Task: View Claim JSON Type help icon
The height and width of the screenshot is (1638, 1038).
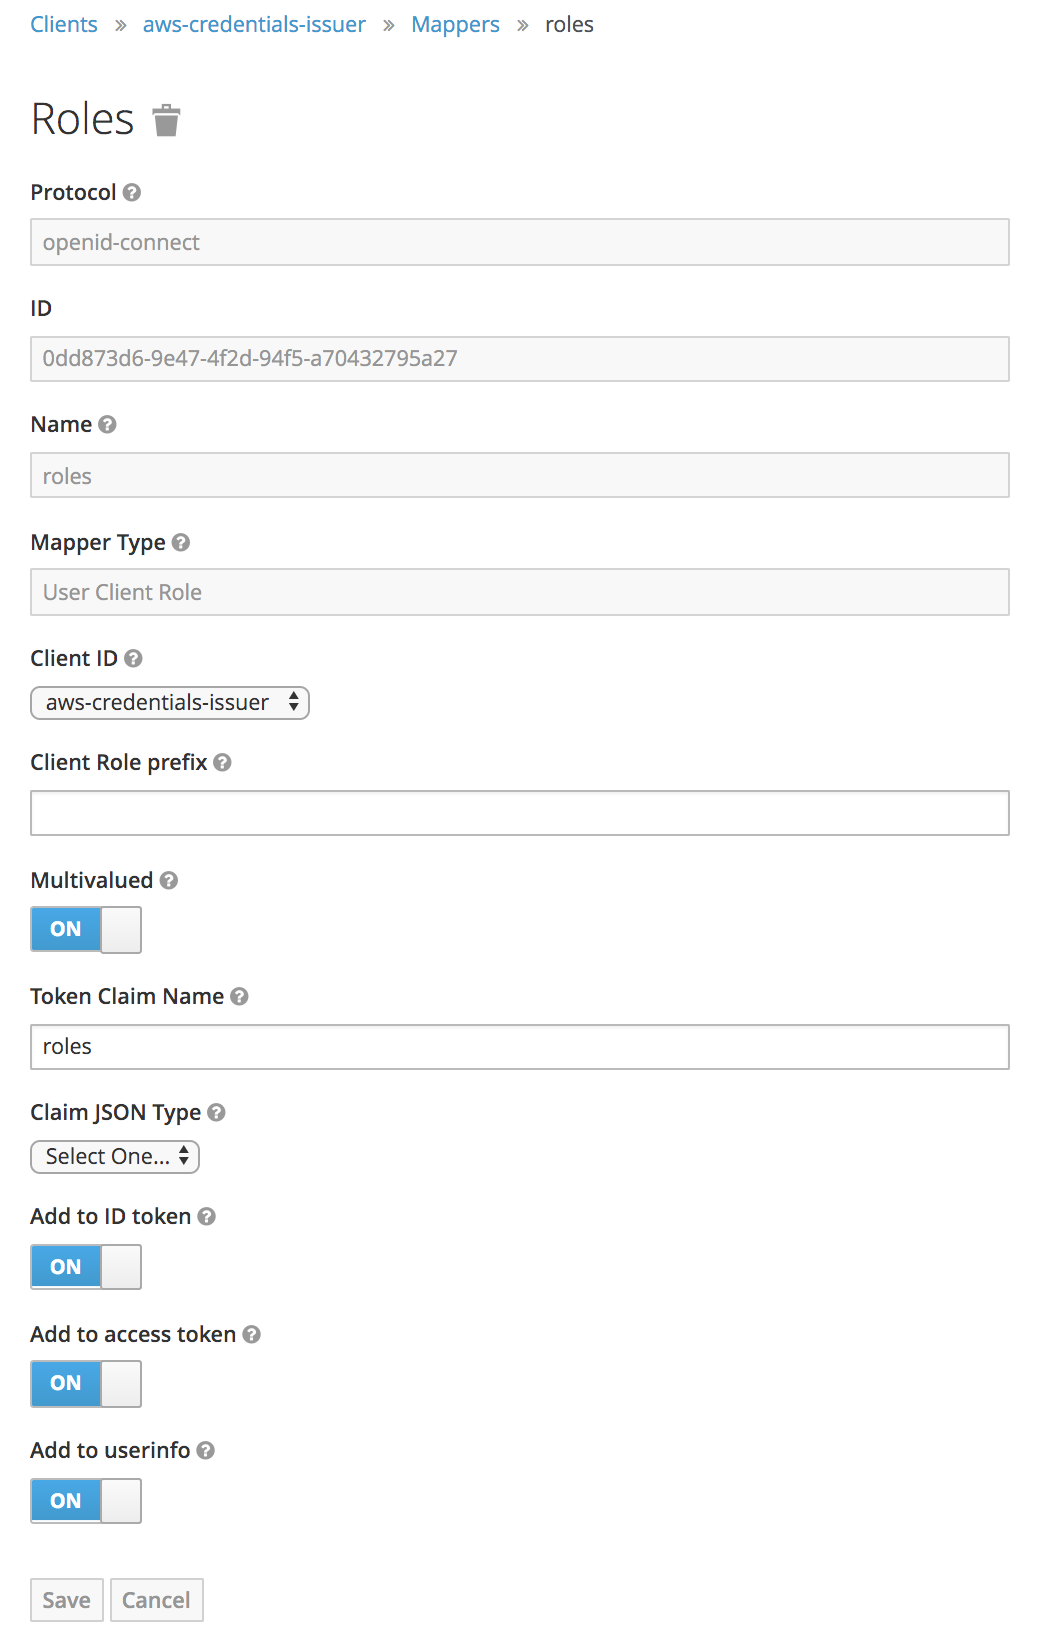Action: click(217, 1112)
